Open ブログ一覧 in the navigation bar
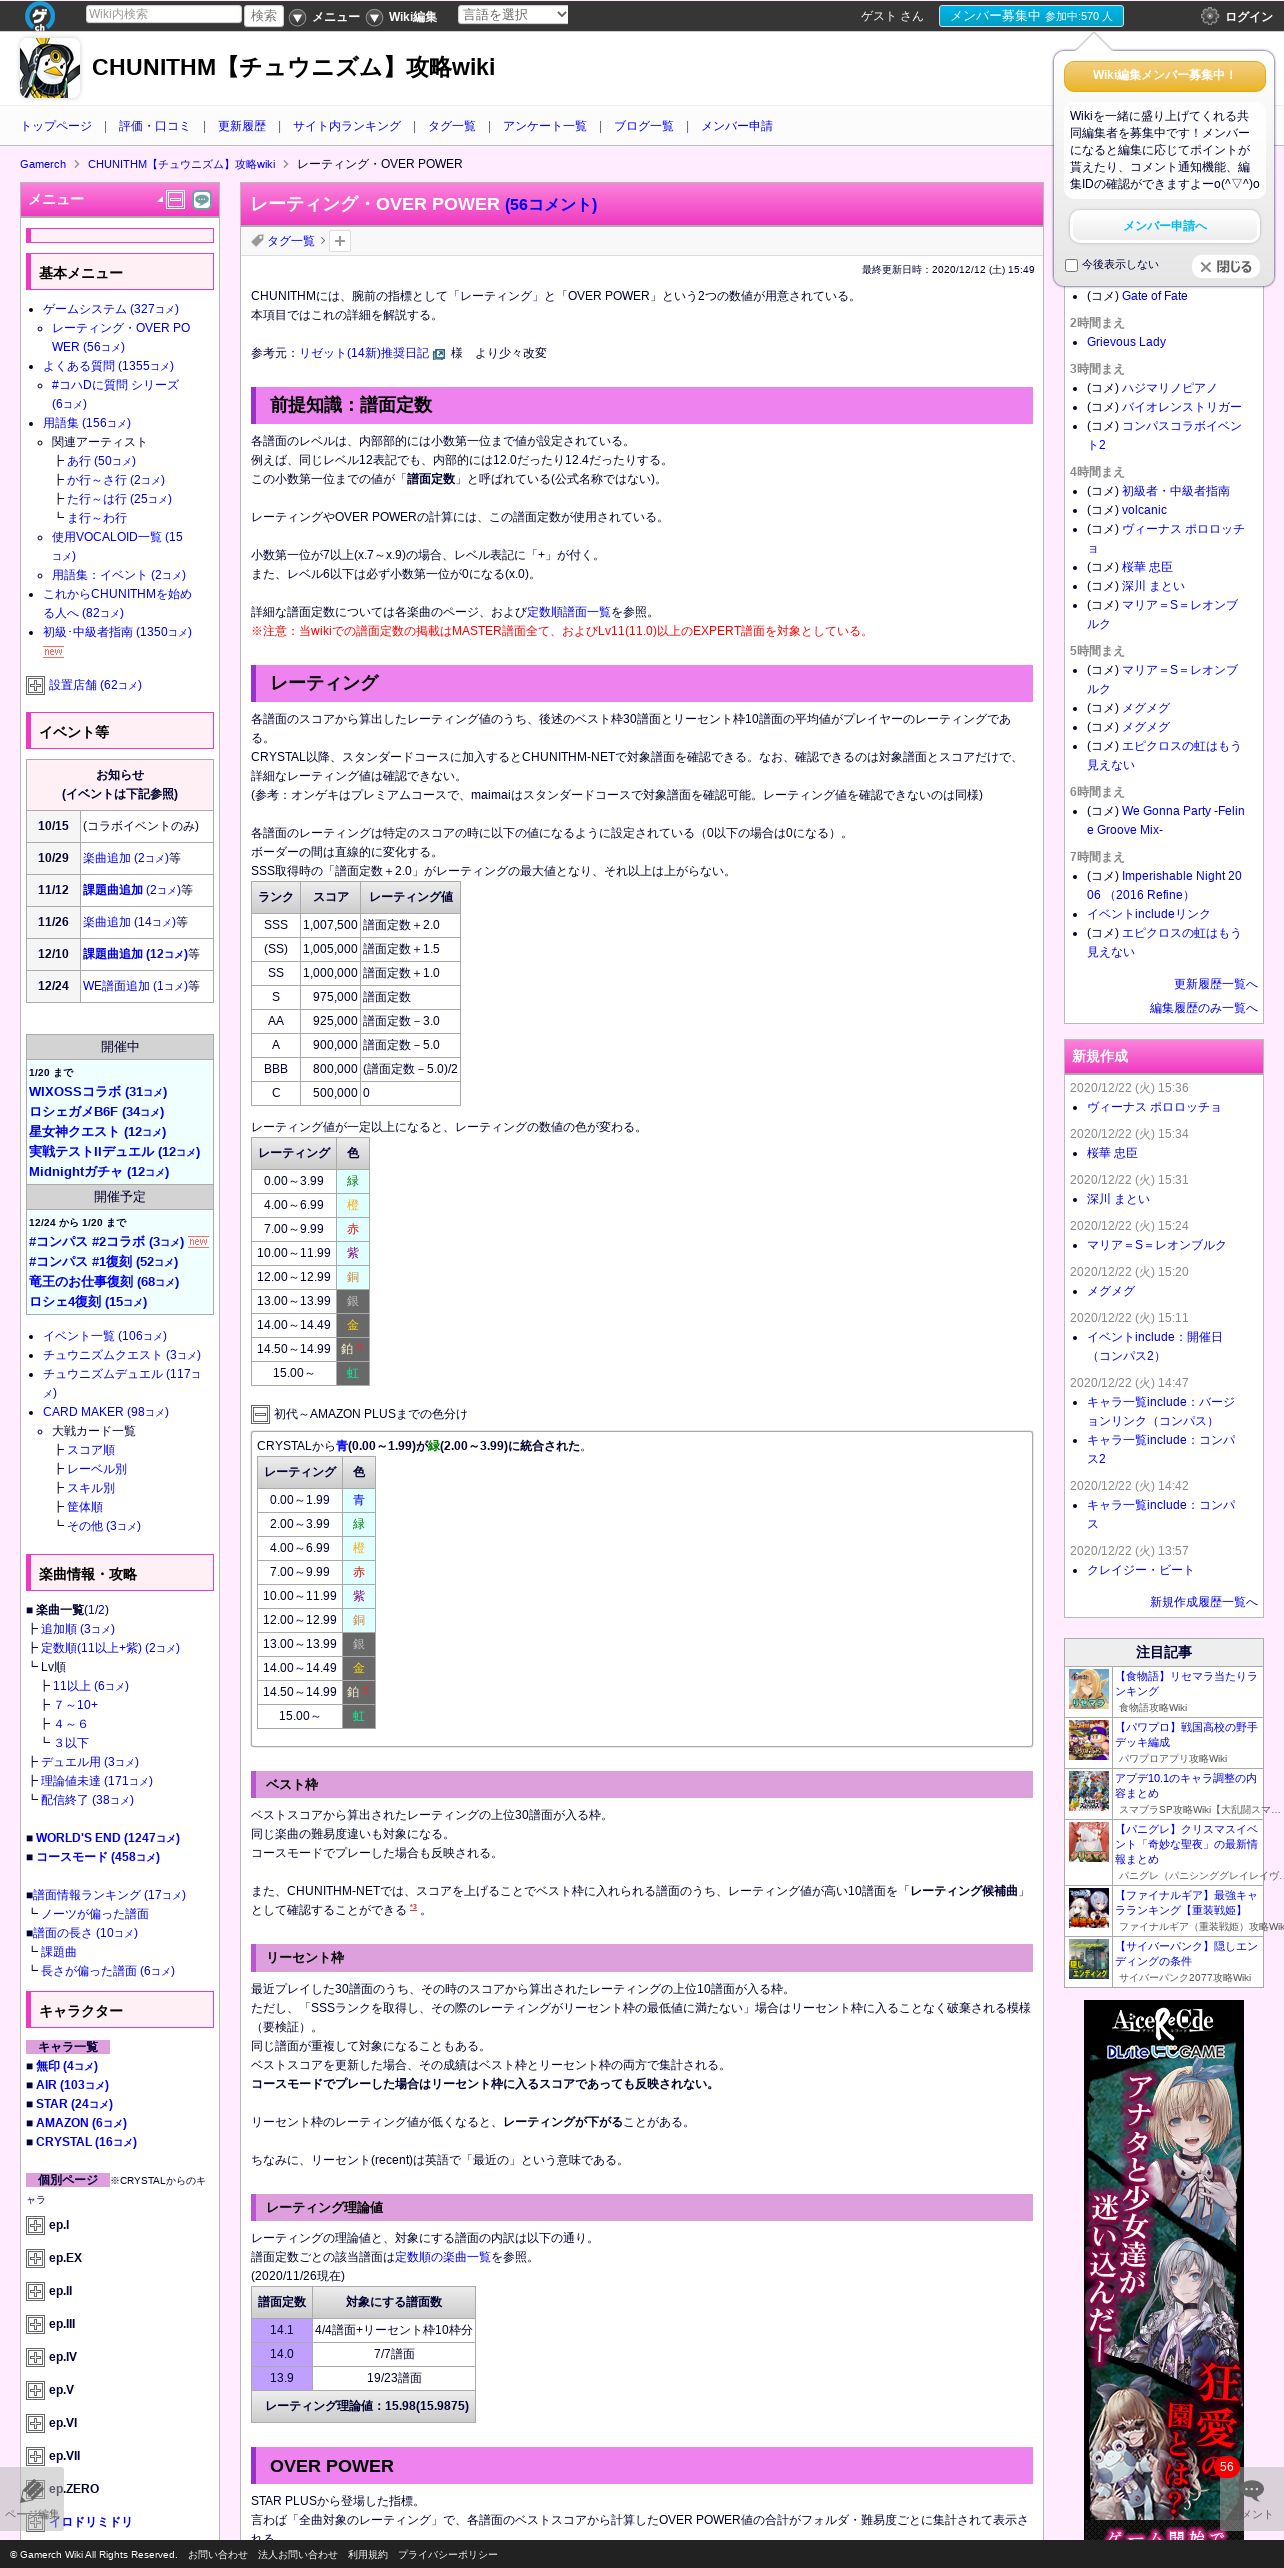 pos(644,126)
